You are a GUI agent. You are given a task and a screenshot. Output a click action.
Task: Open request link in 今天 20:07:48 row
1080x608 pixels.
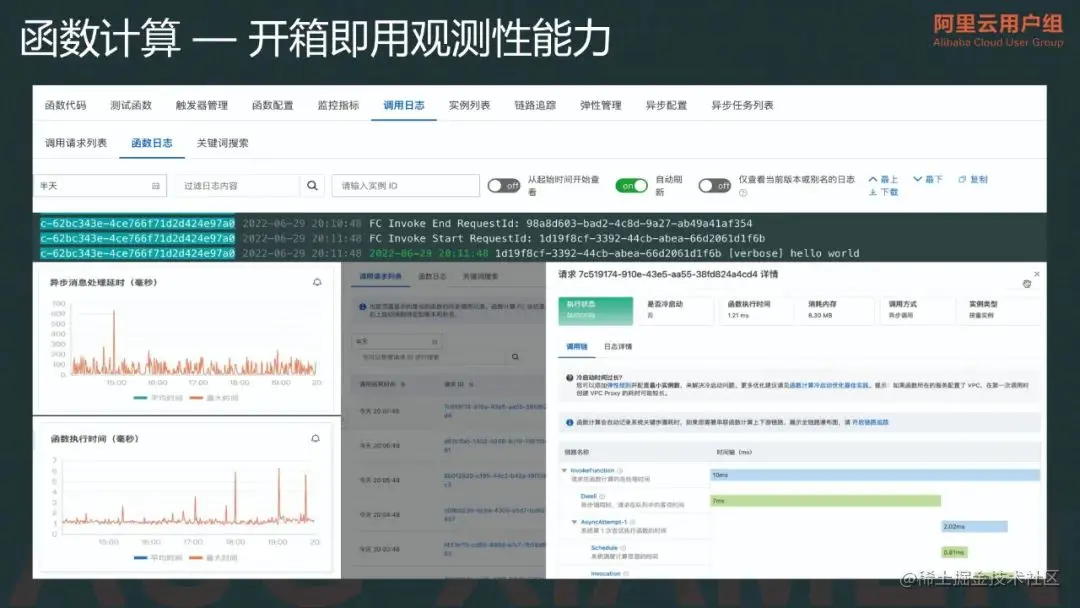[x=495, y=411]
